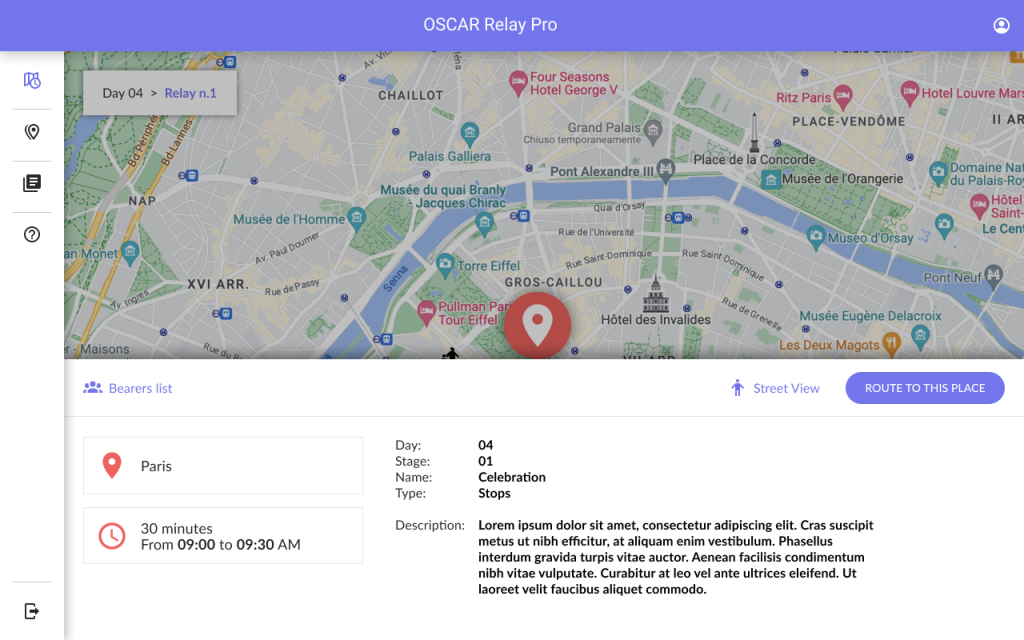Image resolution: width=1024 pixels, height=640 pixels.
Task: Click the Museo d'Orsay camera marker
Action: point(816,236)
